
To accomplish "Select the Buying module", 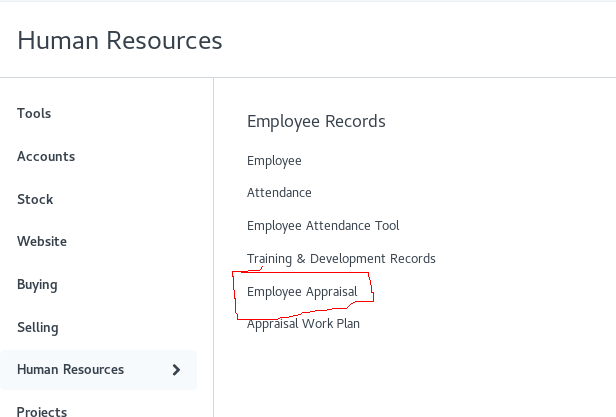I will click(37, 285).
